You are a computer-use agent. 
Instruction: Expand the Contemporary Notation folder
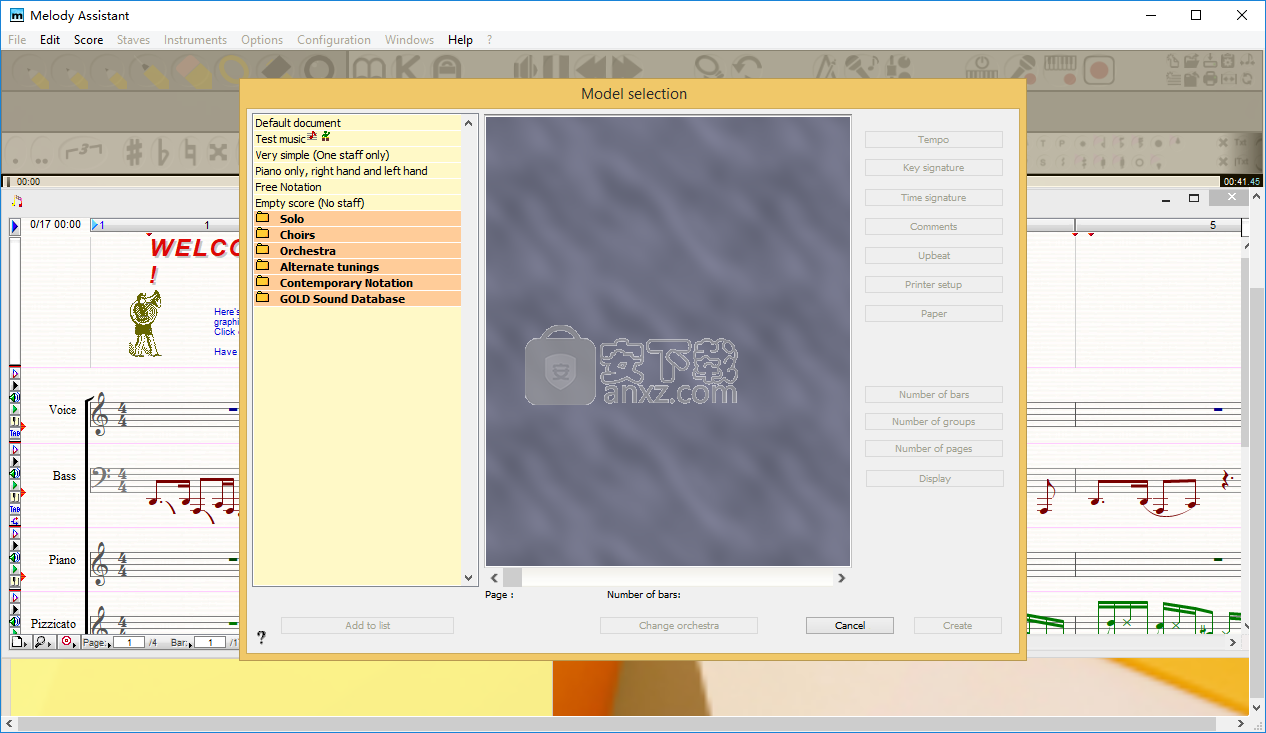click(357, 283)
